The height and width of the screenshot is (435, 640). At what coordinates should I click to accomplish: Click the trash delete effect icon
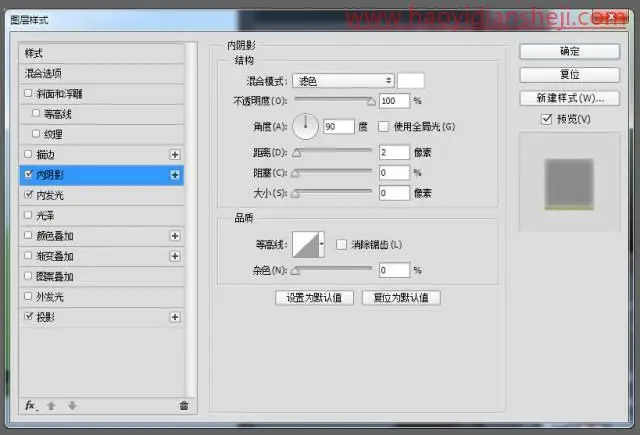click(184, 406)
